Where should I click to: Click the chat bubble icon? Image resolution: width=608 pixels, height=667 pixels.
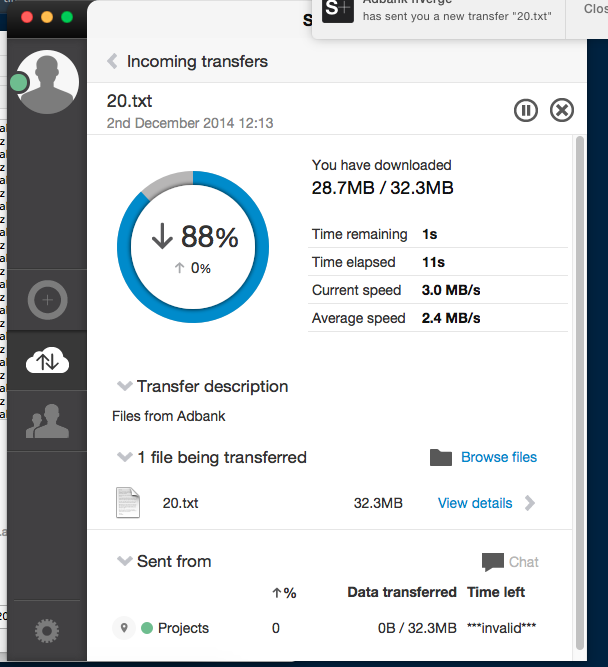[x=493, y=562]
